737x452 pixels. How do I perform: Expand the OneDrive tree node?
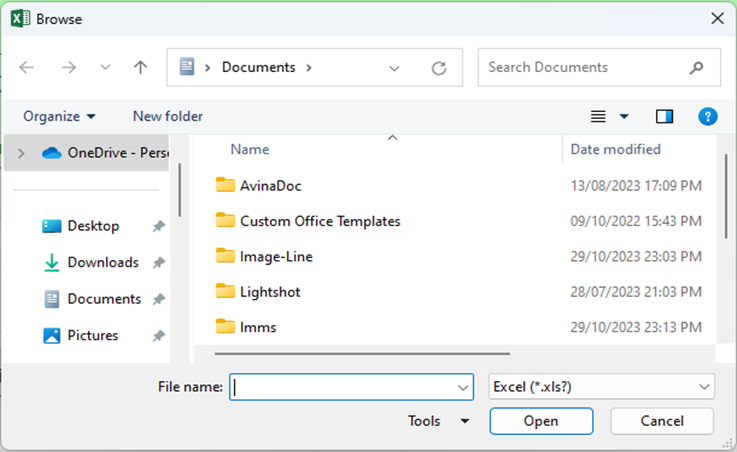[21, 153]
